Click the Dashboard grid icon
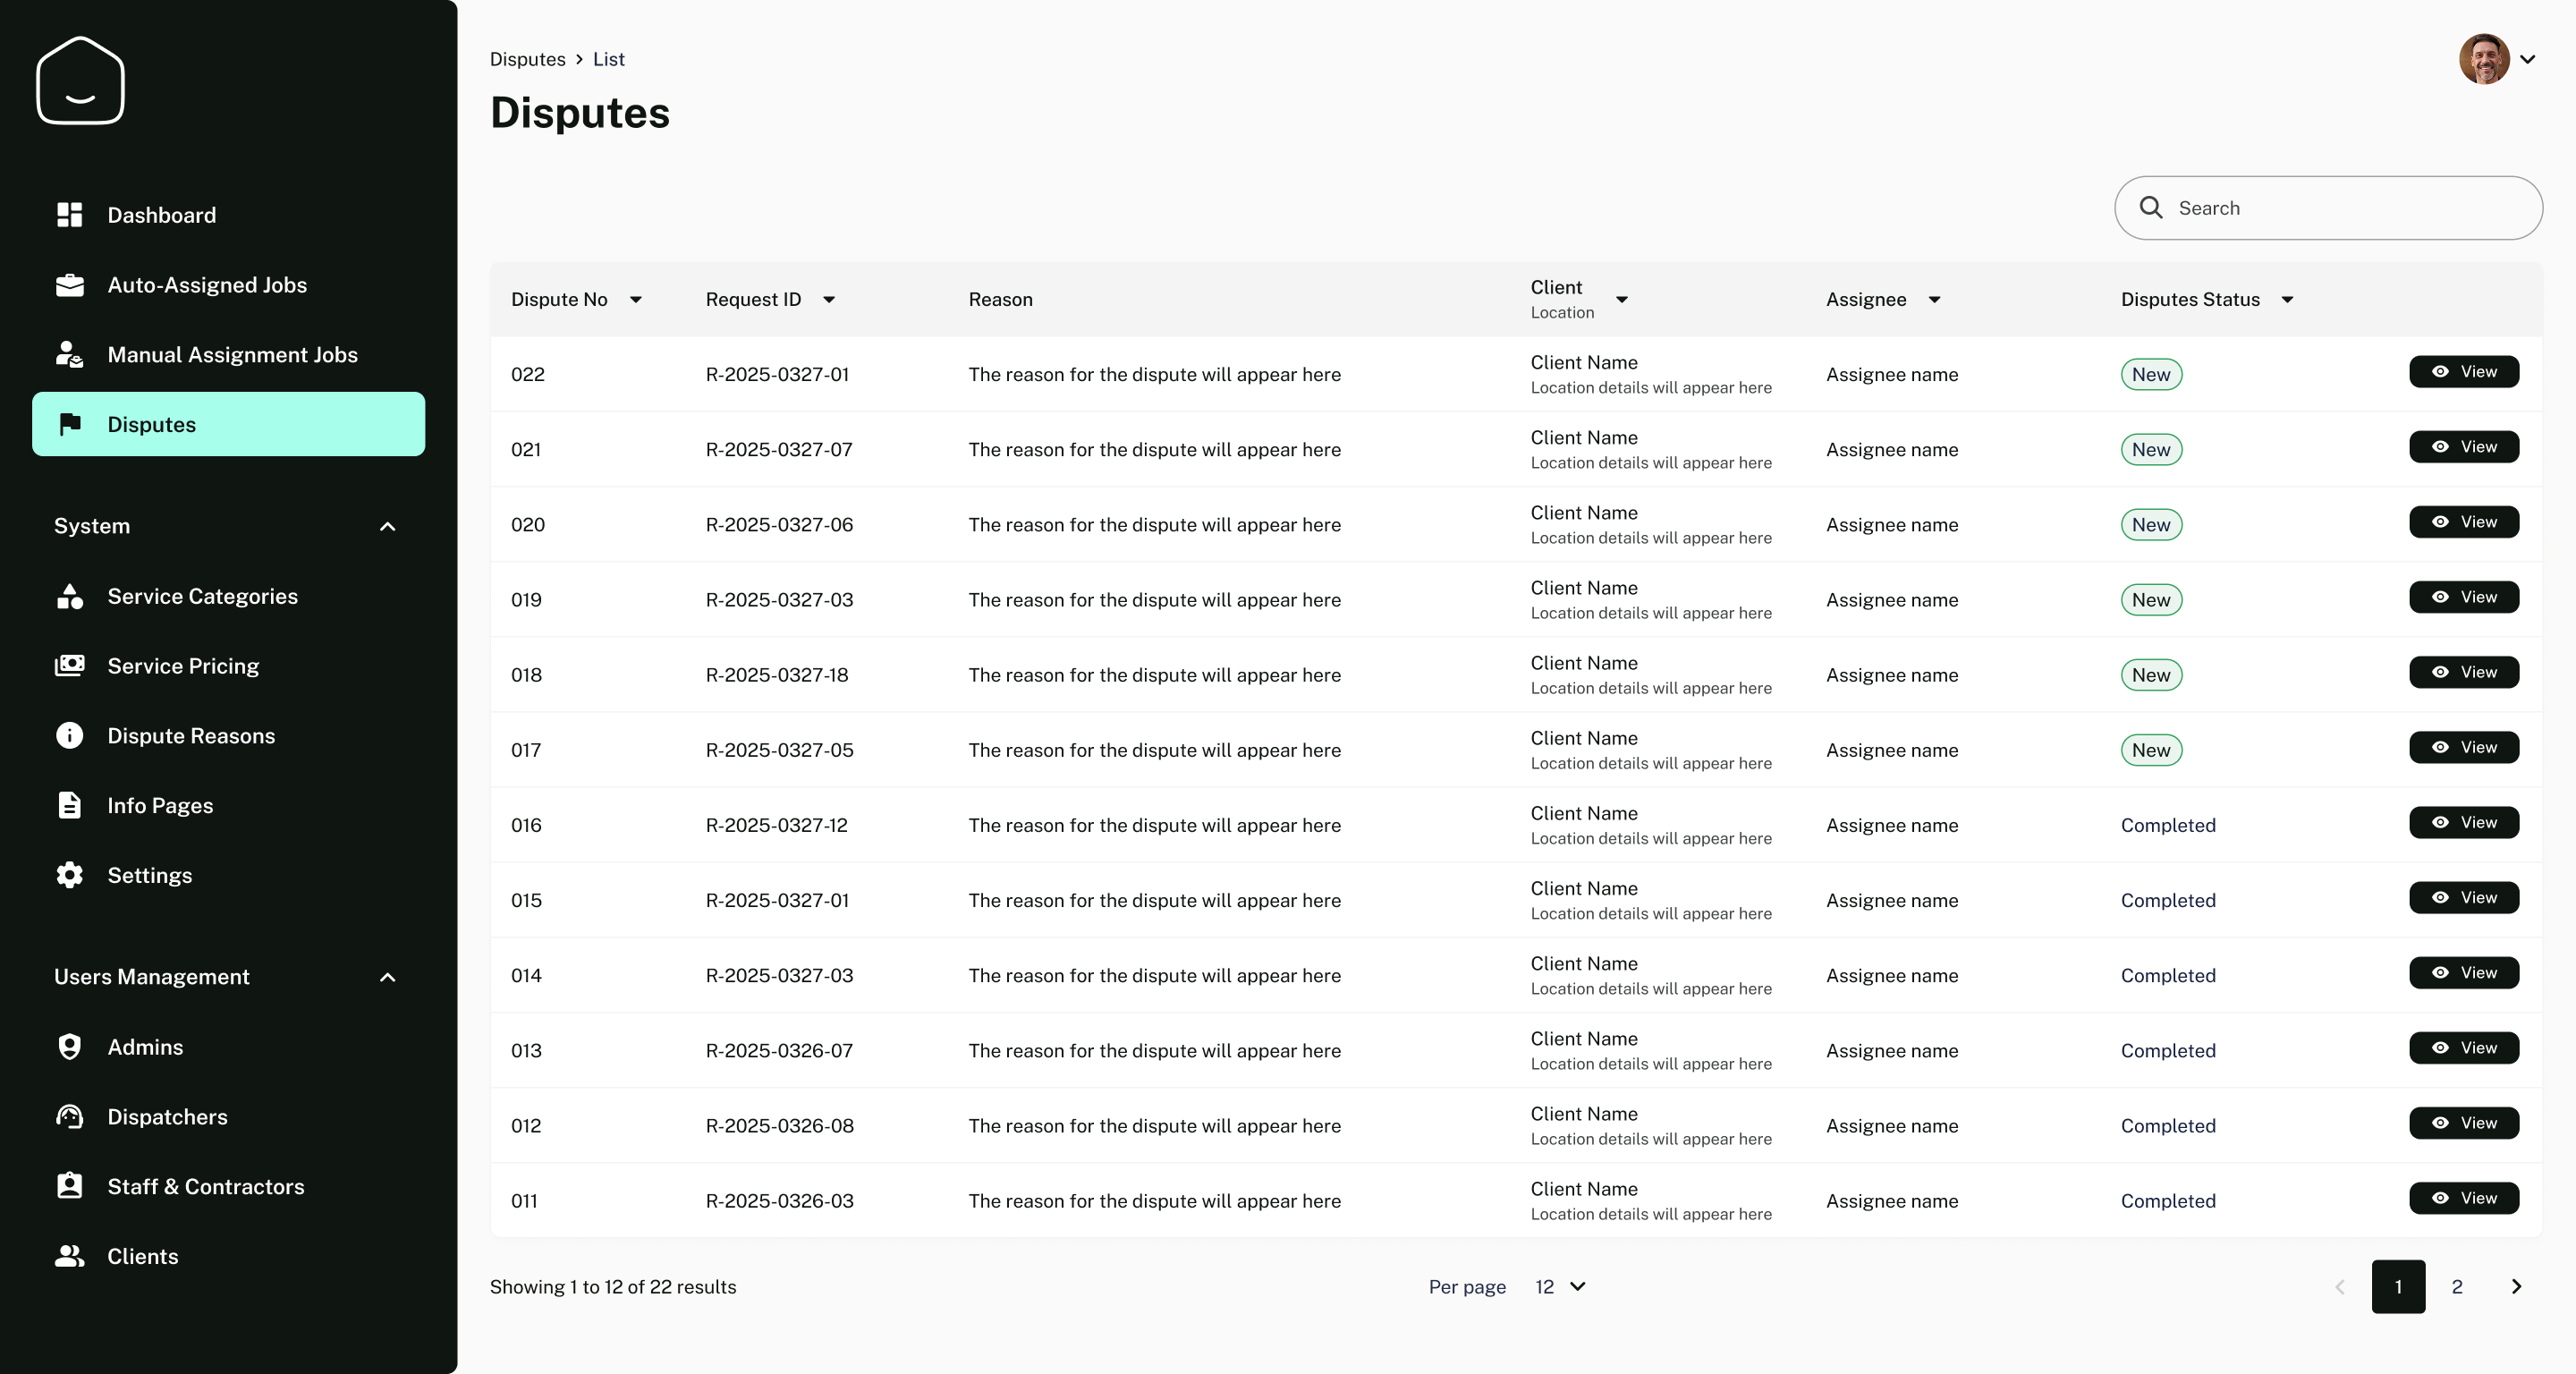2576x1374 pixels. point(69,215)
